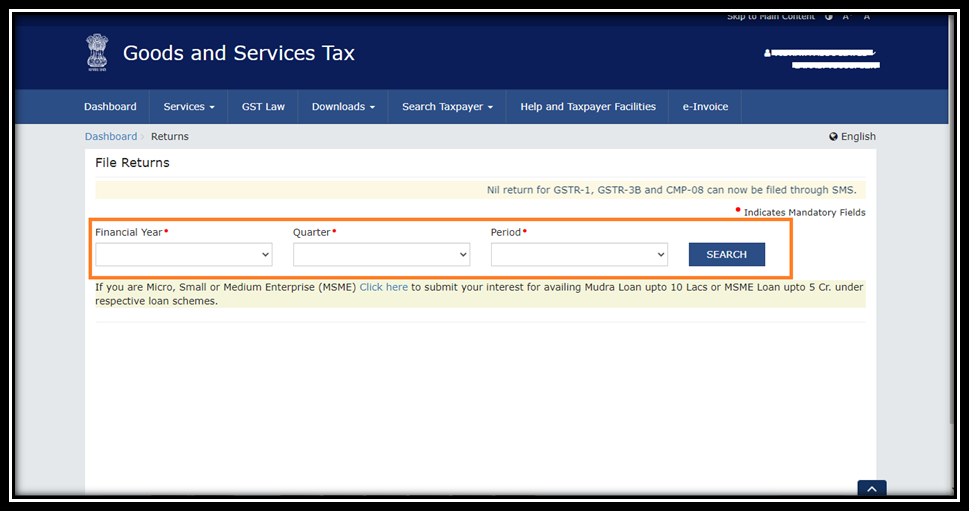Expand the Services menu
This screenshot has width=969, height=511.
point(188,107)
